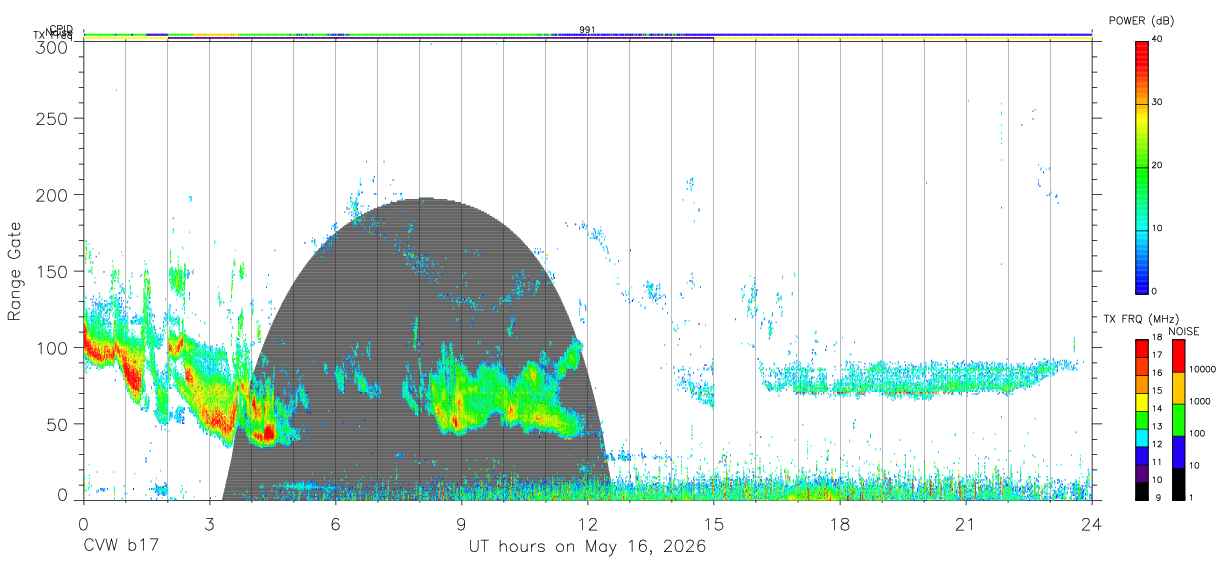Click the 50 tick label on Range Gate axis
The height and width of the screenshot is (567, 1228).
[58, 424]
